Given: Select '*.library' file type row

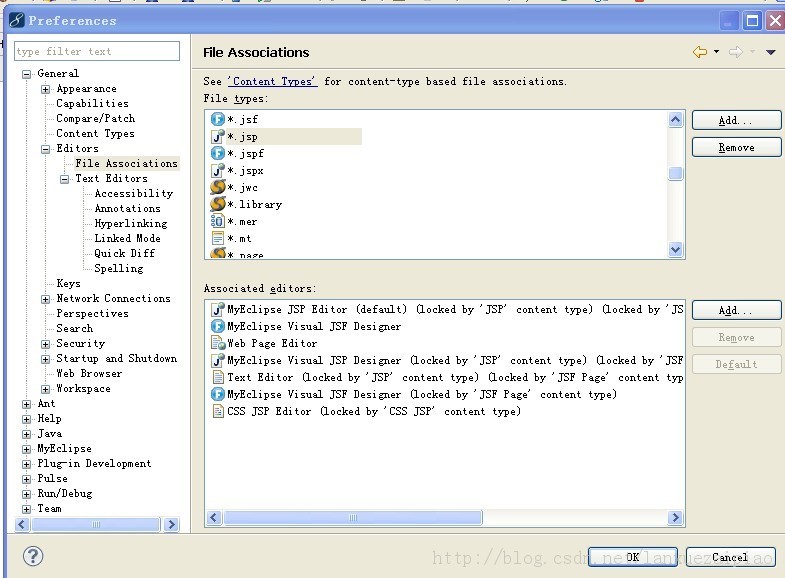Looking at the screenshot, I should click(246, 204).
